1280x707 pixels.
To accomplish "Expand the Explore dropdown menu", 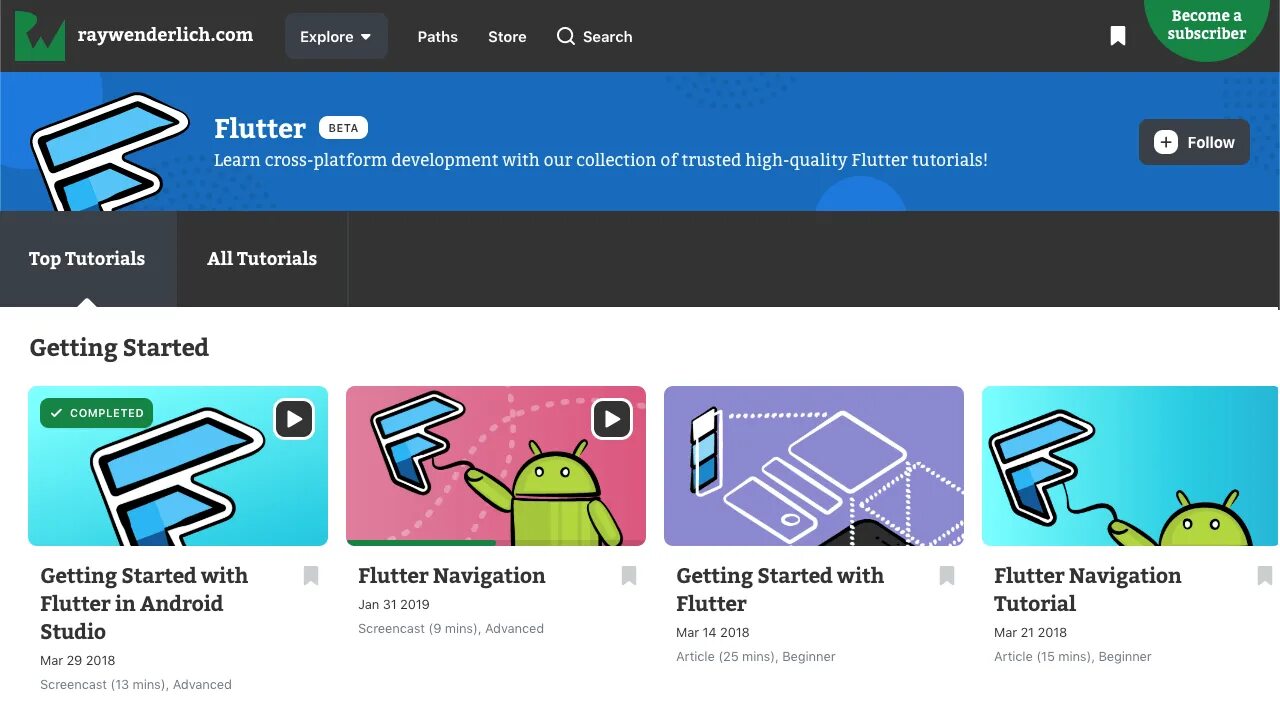I will pyautogui.click(x=336, y=36).
